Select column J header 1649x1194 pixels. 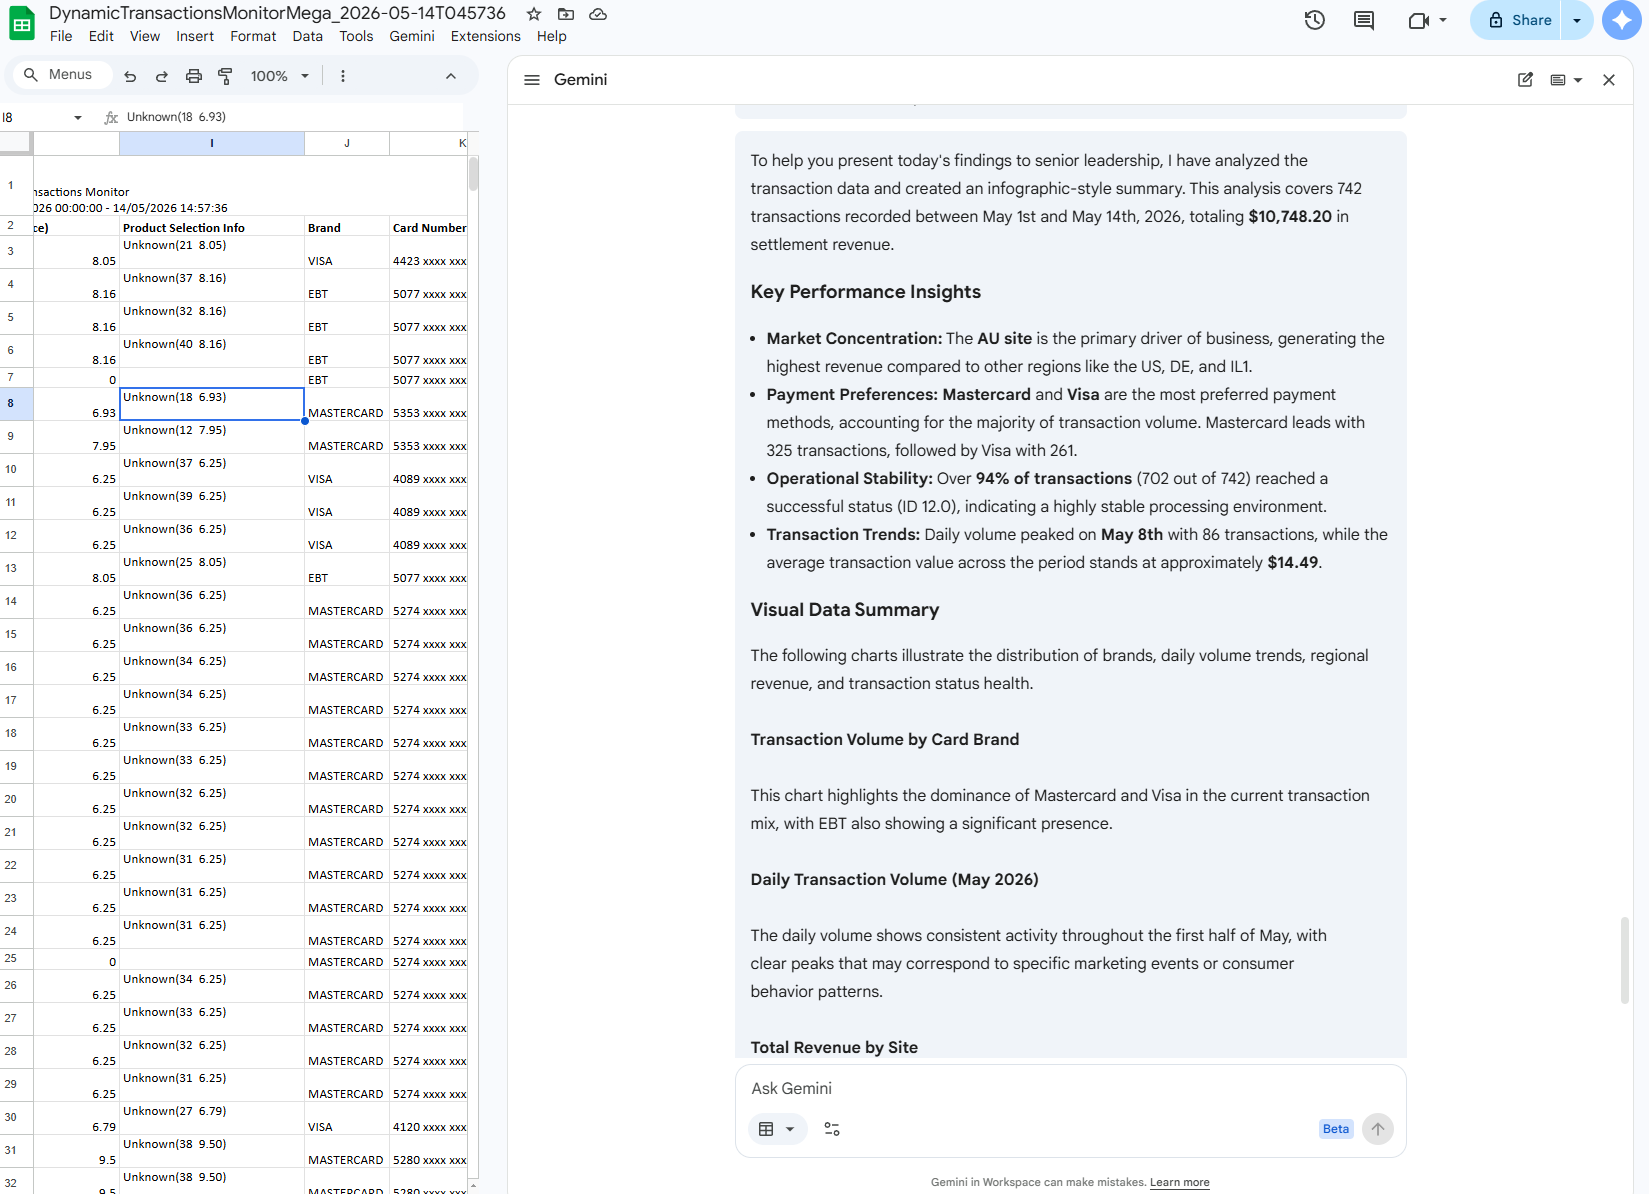pyautogui.click(x=347, y=143)
